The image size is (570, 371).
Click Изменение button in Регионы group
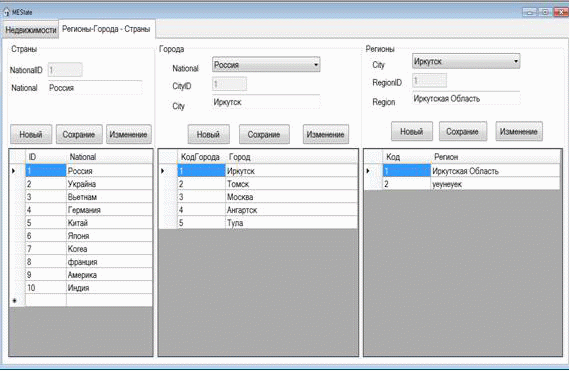pyautogui.click(x=519, y=131)
